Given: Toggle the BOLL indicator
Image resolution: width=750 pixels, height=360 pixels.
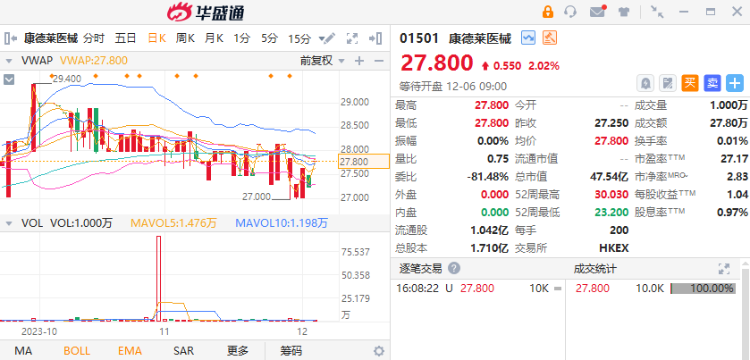Looking at the screenshot, I should pos(77,351).
